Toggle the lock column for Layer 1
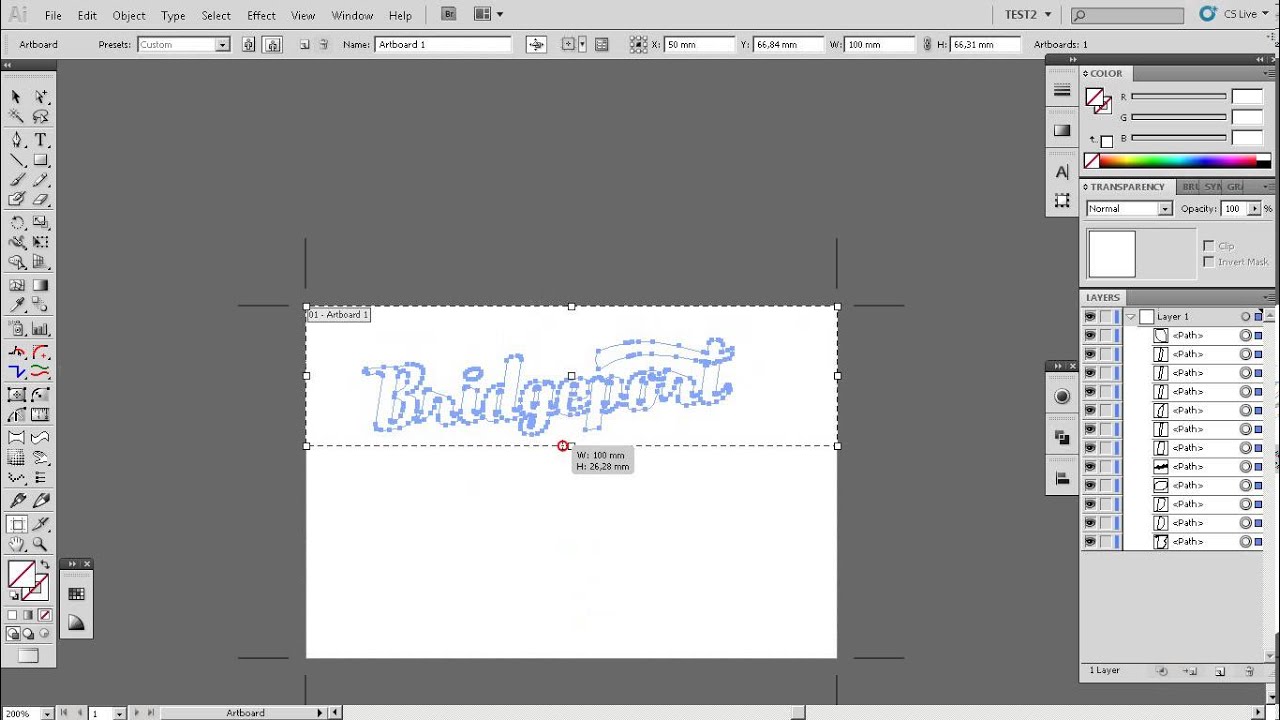This screenshot has height=720, width=1280. (x=1106, y=316)
